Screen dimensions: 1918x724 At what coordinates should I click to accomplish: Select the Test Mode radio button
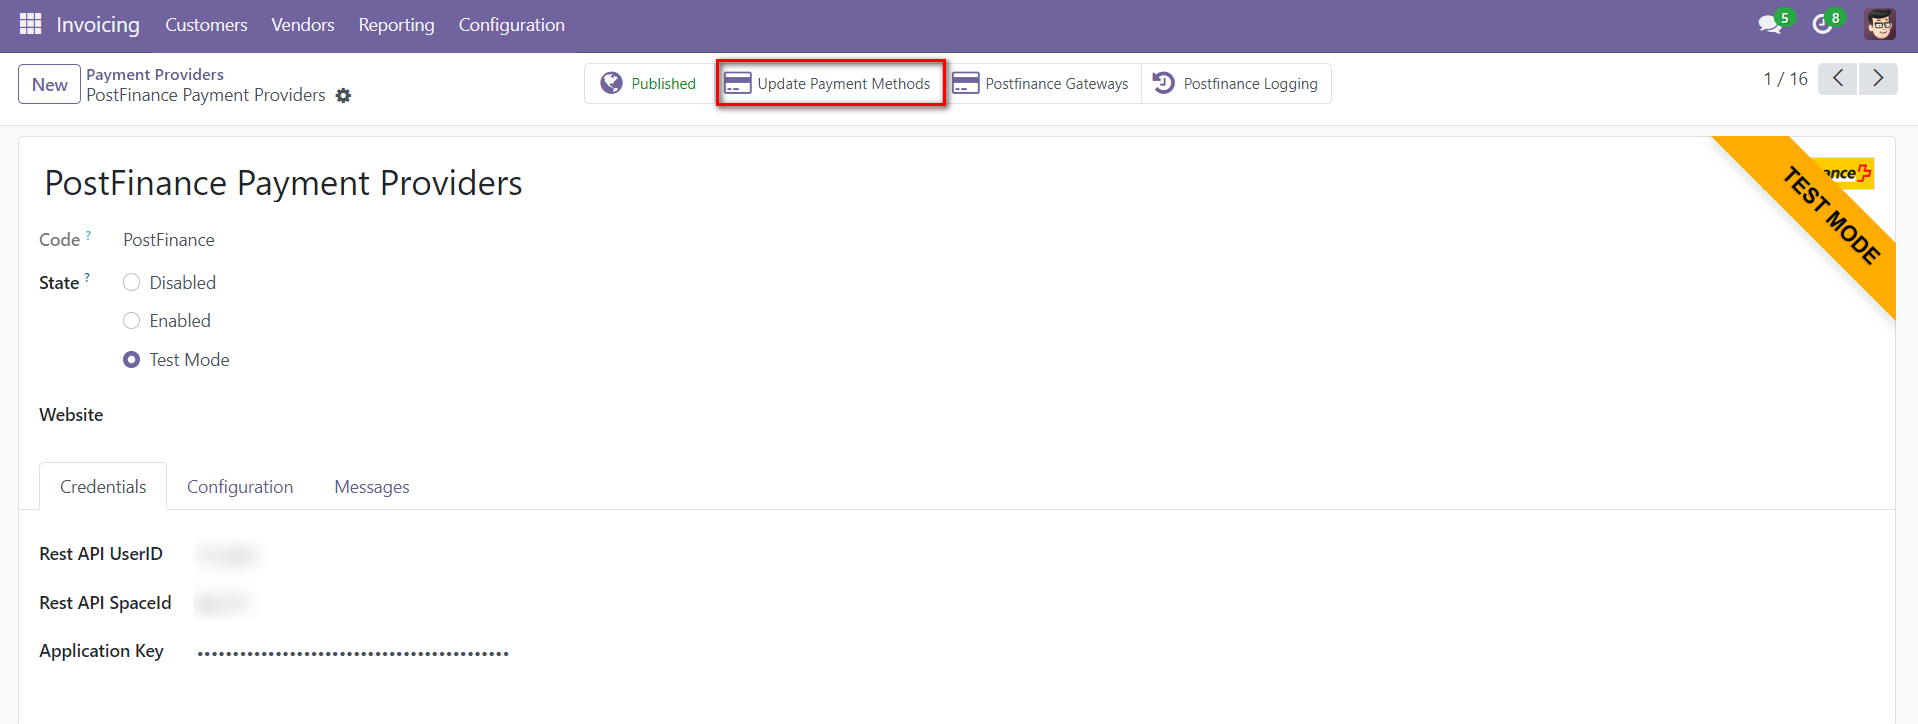pyautogui.click(x=131, y=360)
